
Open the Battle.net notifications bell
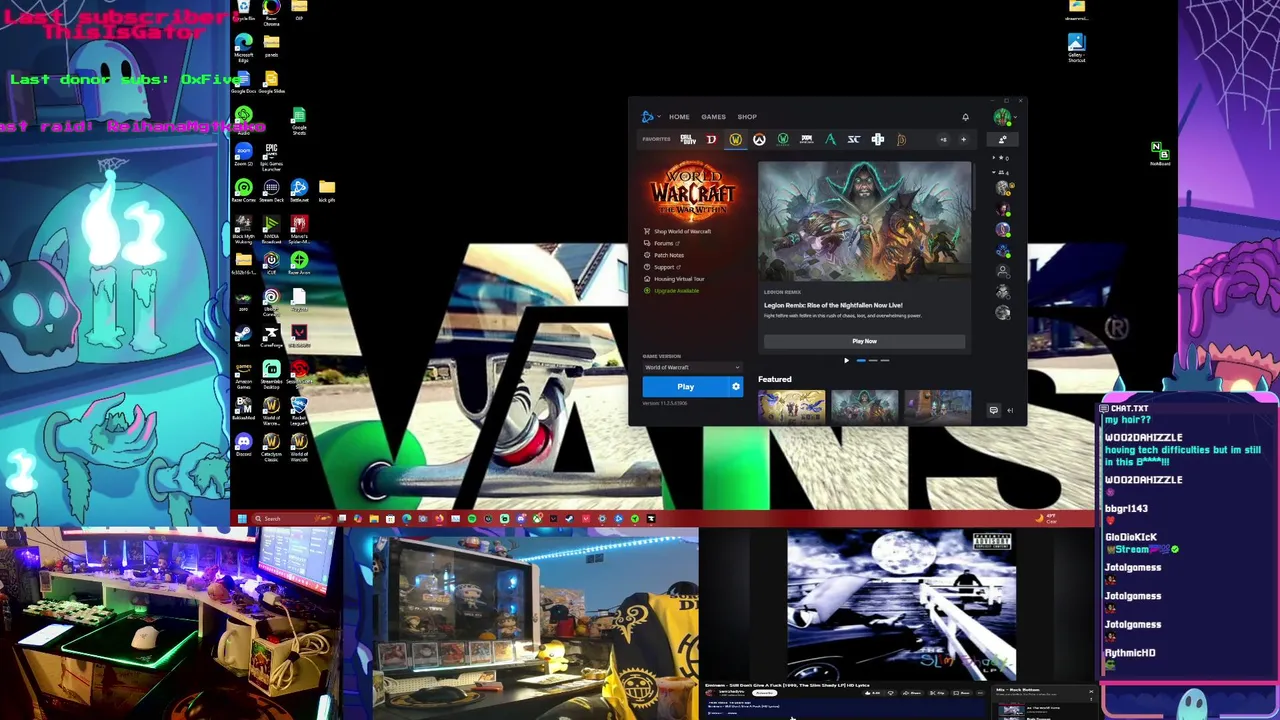tap(965, 117)
